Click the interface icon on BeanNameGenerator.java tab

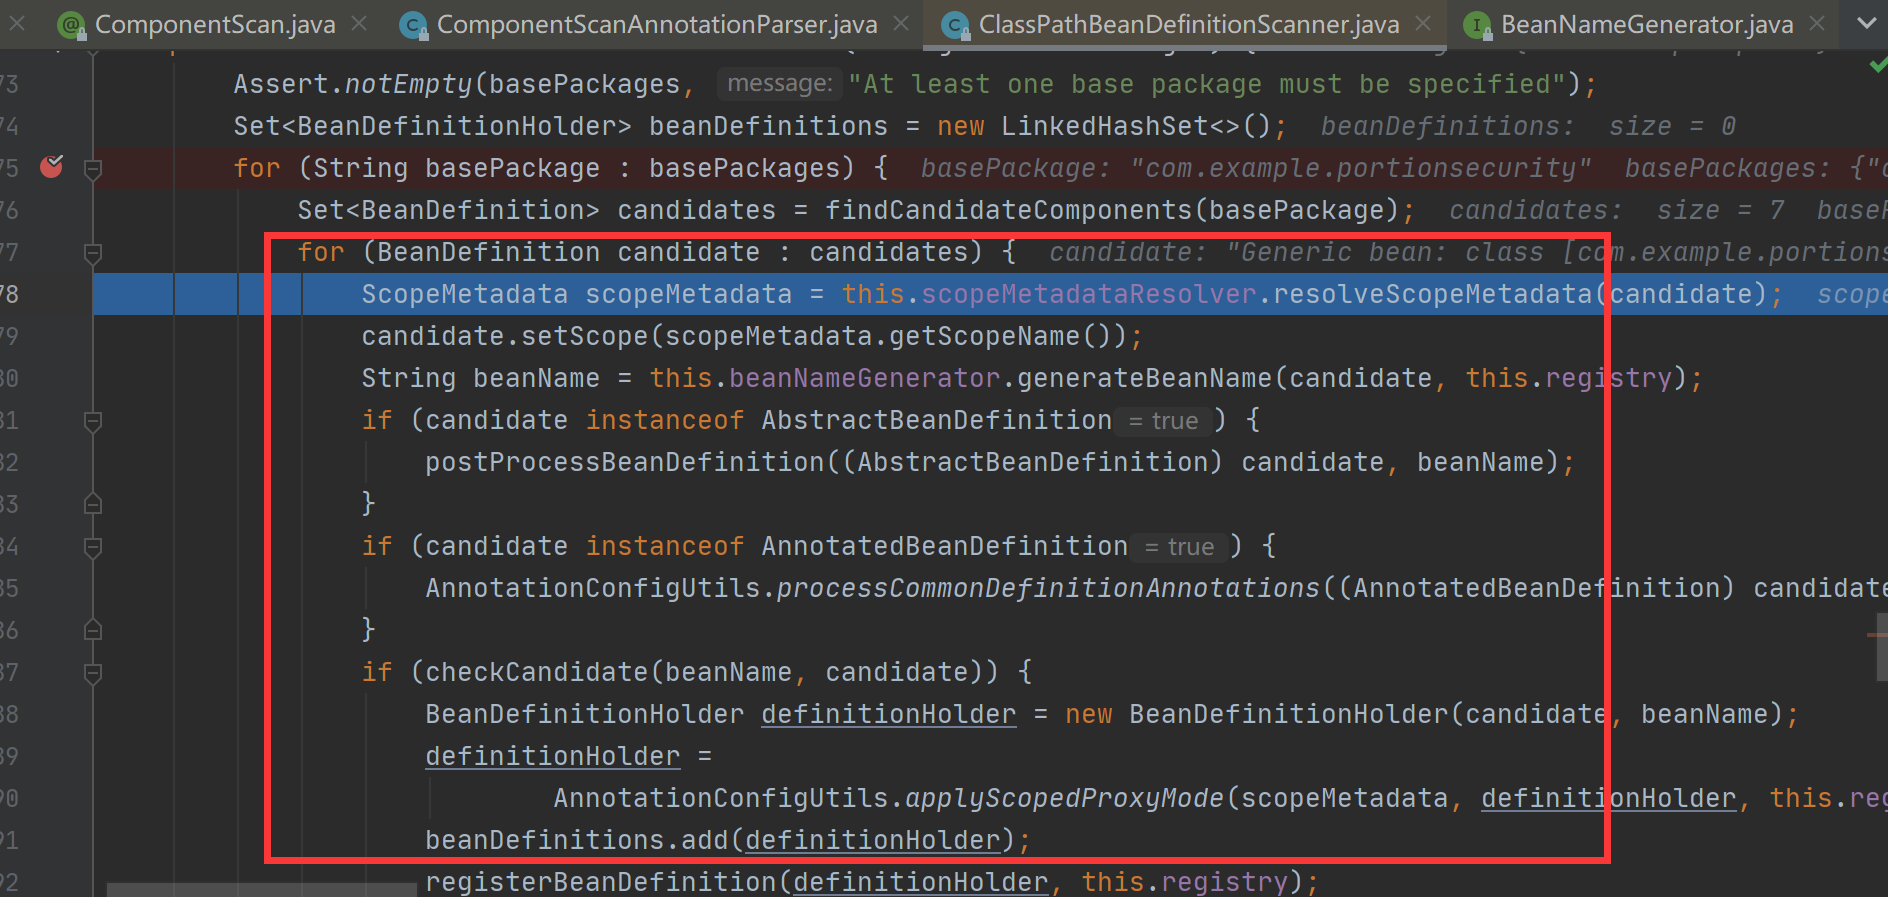[1477, 25]
